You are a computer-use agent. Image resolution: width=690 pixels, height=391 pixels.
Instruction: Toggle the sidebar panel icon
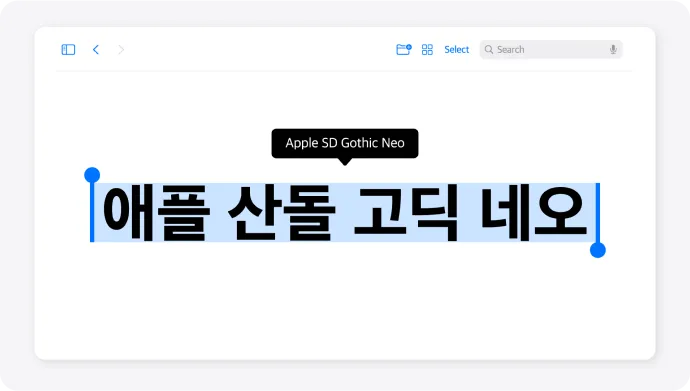click(x=68, y=50)
